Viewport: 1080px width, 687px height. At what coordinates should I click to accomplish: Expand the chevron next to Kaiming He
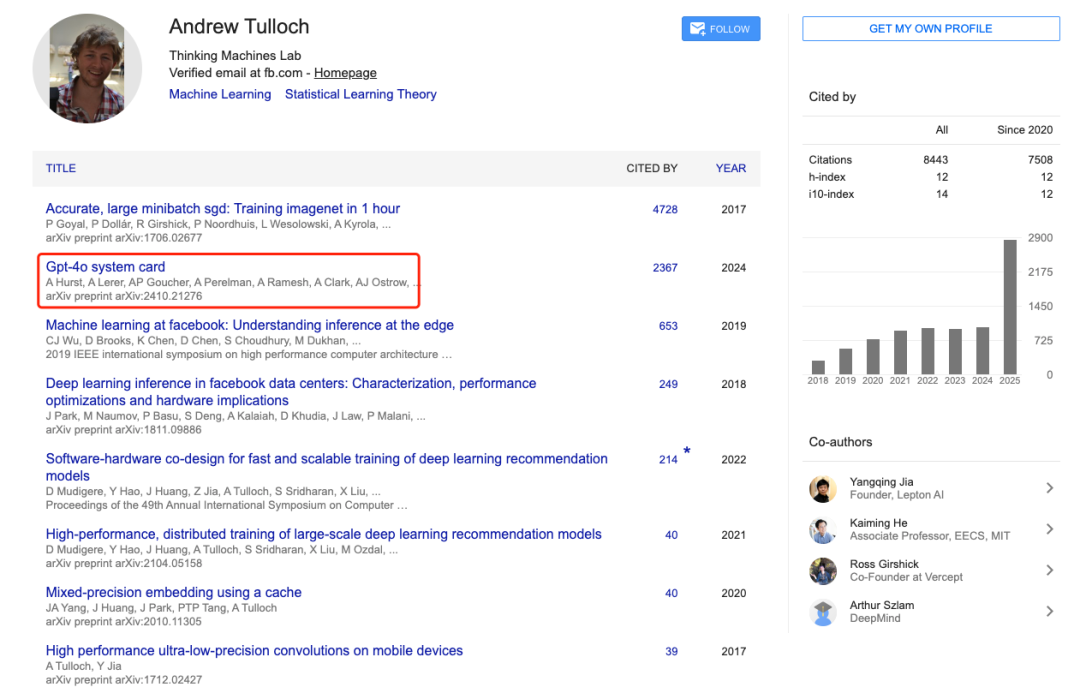coord(1049,529)
